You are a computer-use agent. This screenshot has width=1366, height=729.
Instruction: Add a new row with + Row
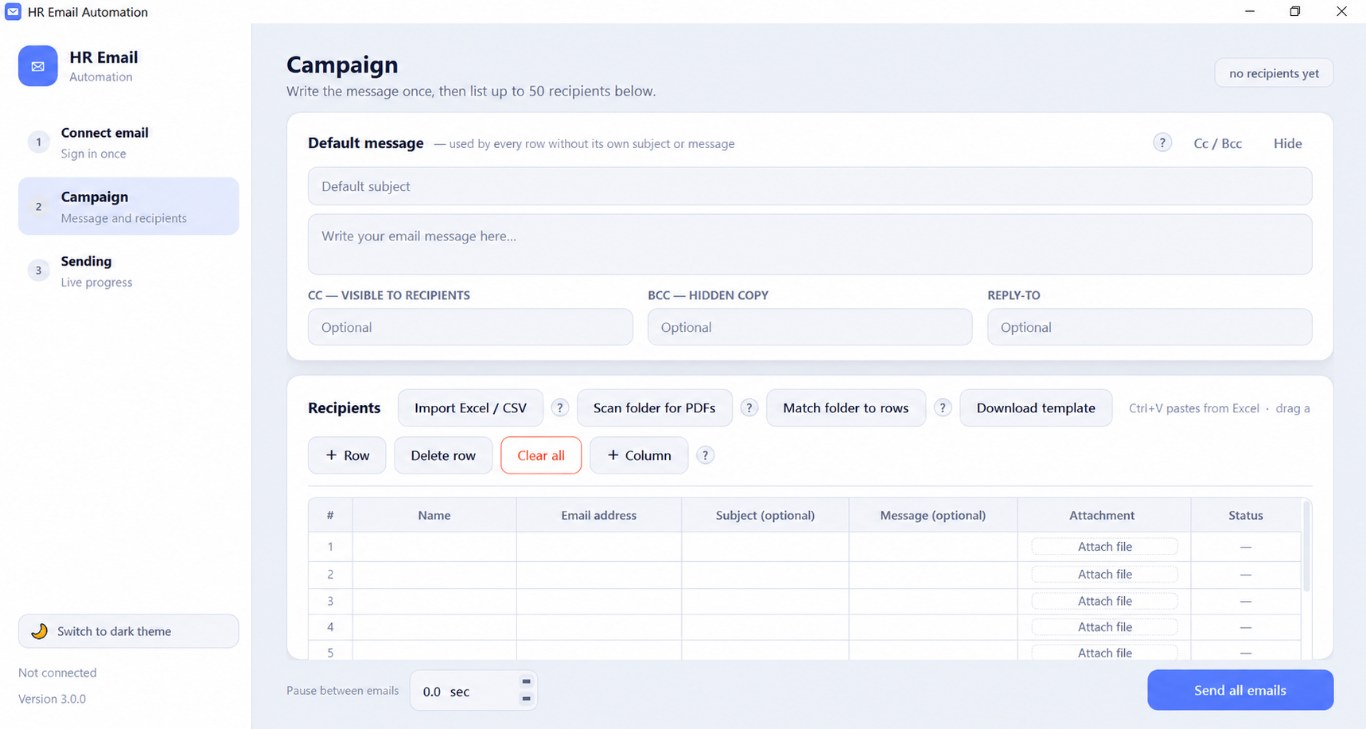(x=347, y=455)
